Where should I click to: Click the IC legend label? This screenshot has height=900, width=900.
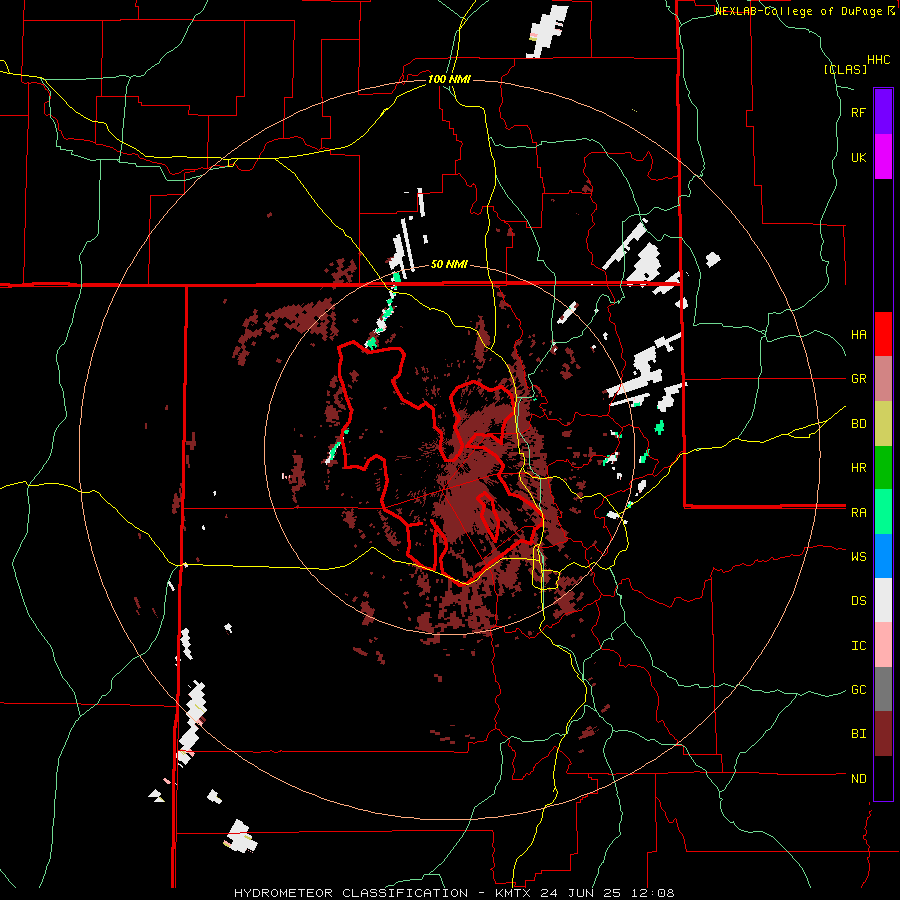pyautogui.click(x=858, y=646)
